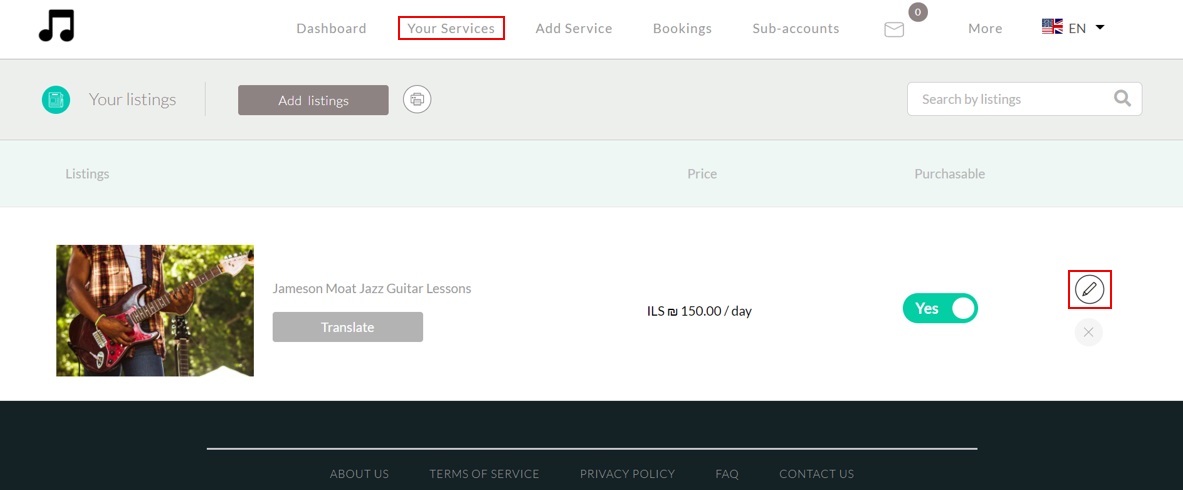Toggle the Purchasable Yes switch
The image size is (1183, 490).
pos(940,309)
